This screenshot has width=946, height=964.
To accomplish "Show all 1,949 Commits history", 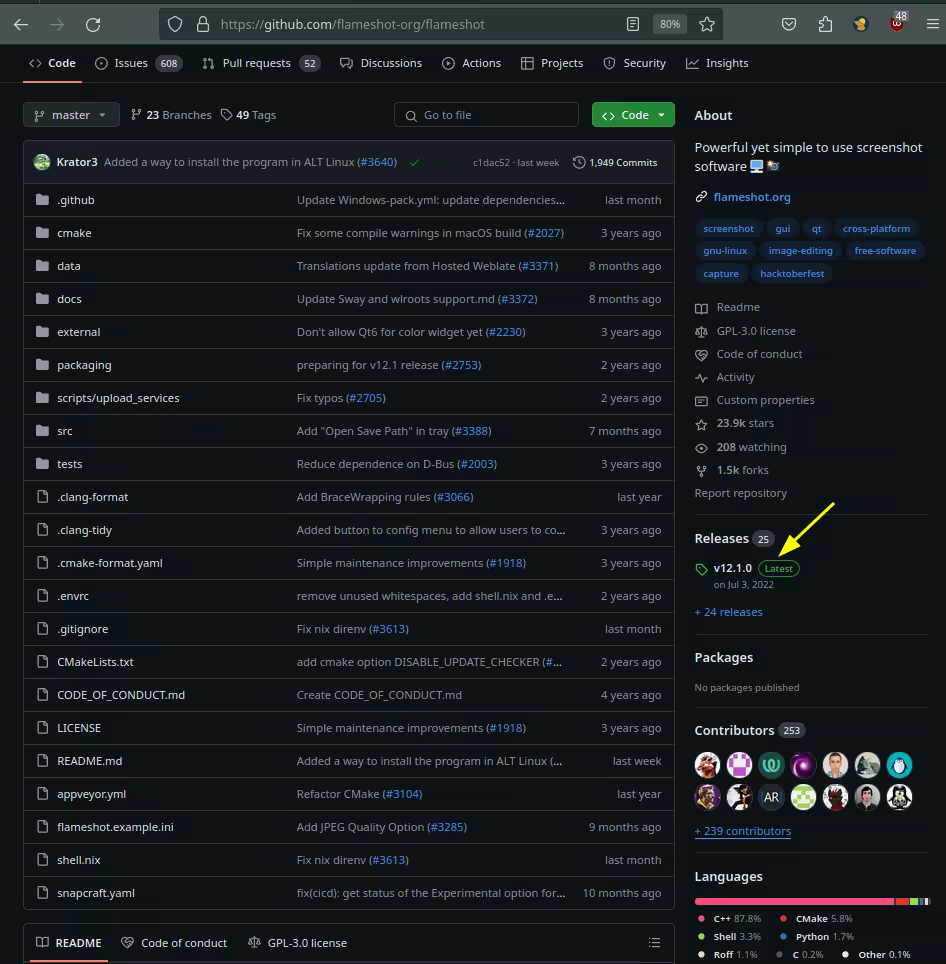I will (x=615, y=162).
